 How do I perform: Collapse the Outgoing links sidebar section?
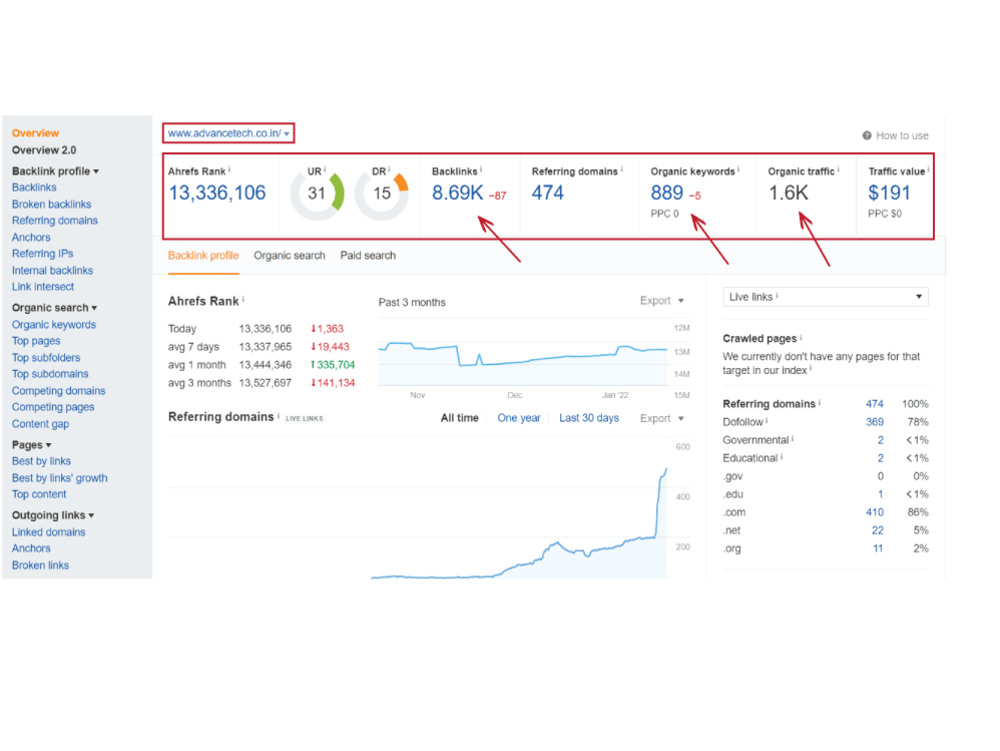coord(53,514)
